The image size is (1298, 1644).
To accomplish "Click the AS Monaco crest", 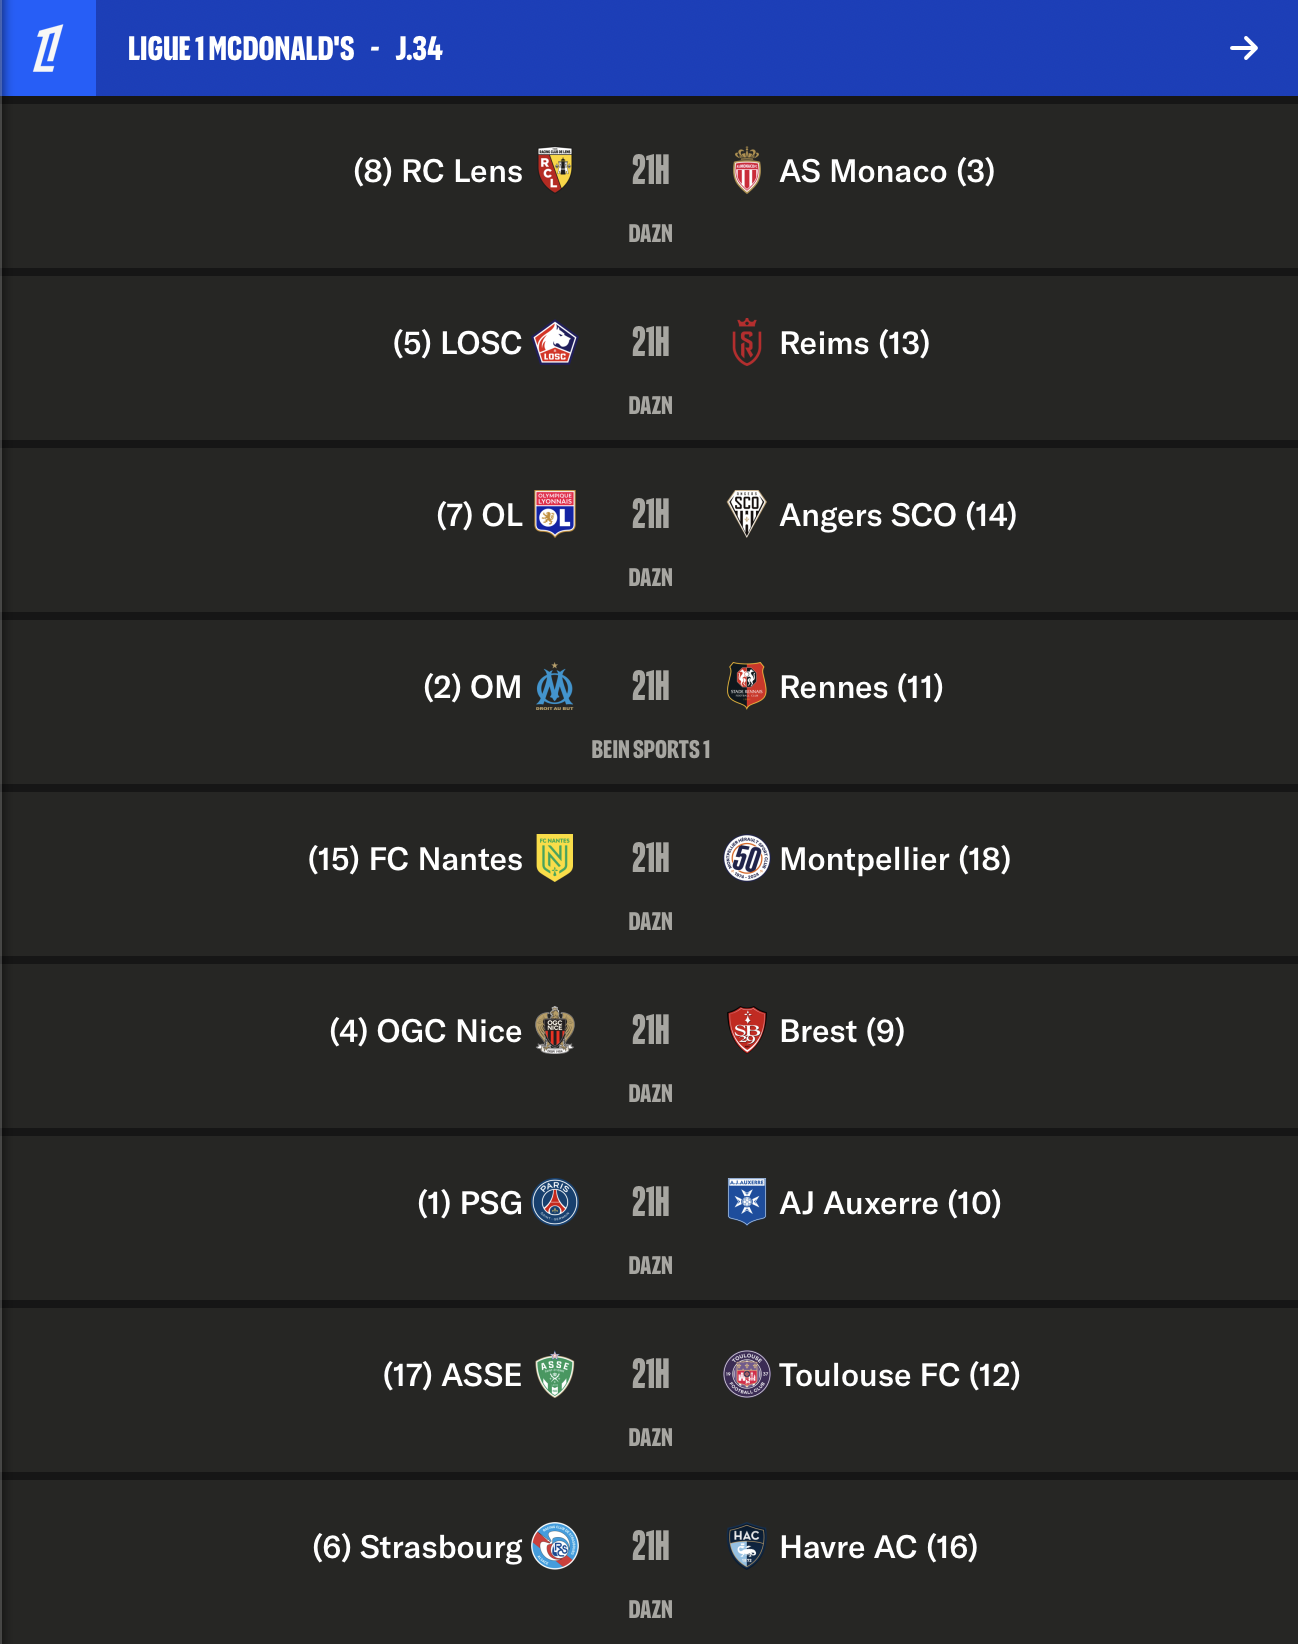I will tap(746, 171).
